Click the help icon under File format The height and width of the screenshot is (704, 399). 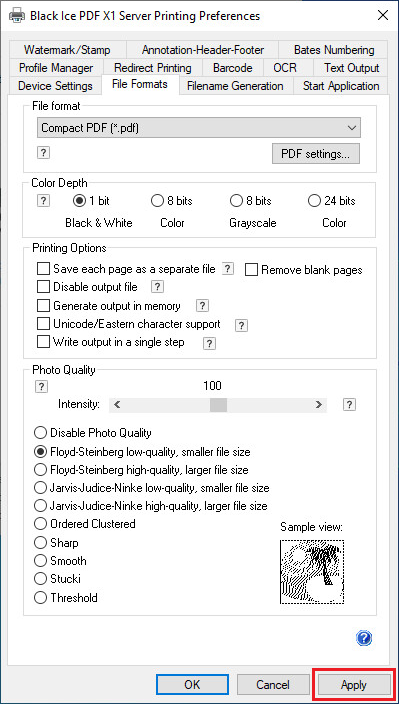click(x=43, y=153)
